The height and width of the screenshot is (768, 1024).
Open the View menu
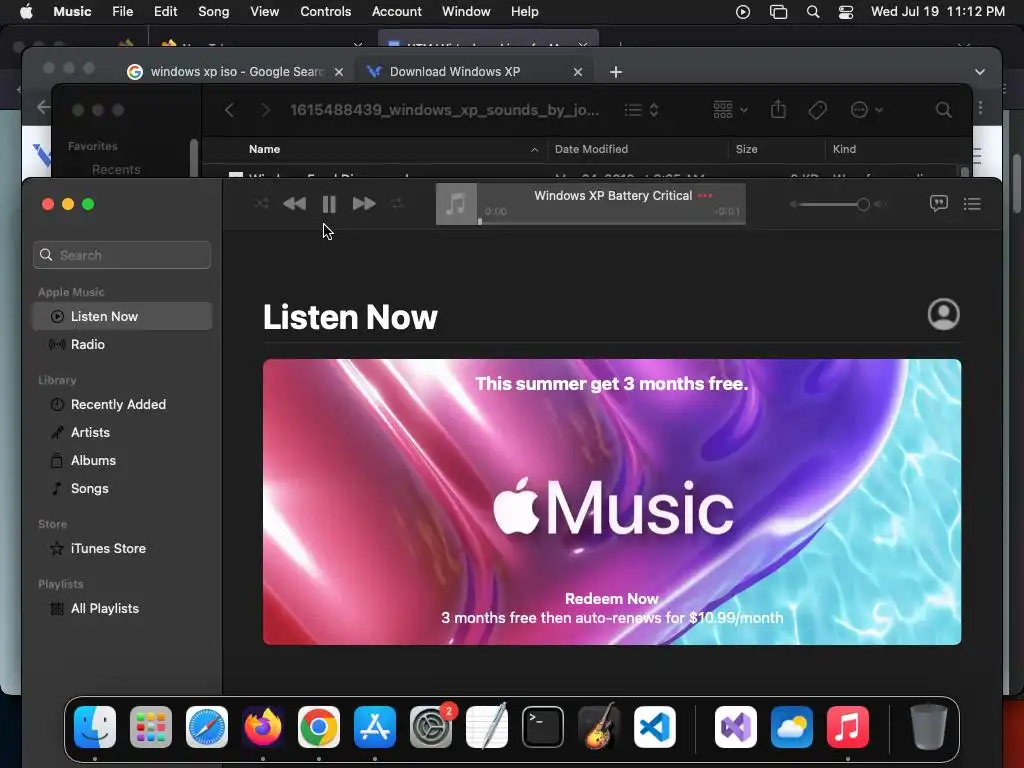click(x=264, y=11)
